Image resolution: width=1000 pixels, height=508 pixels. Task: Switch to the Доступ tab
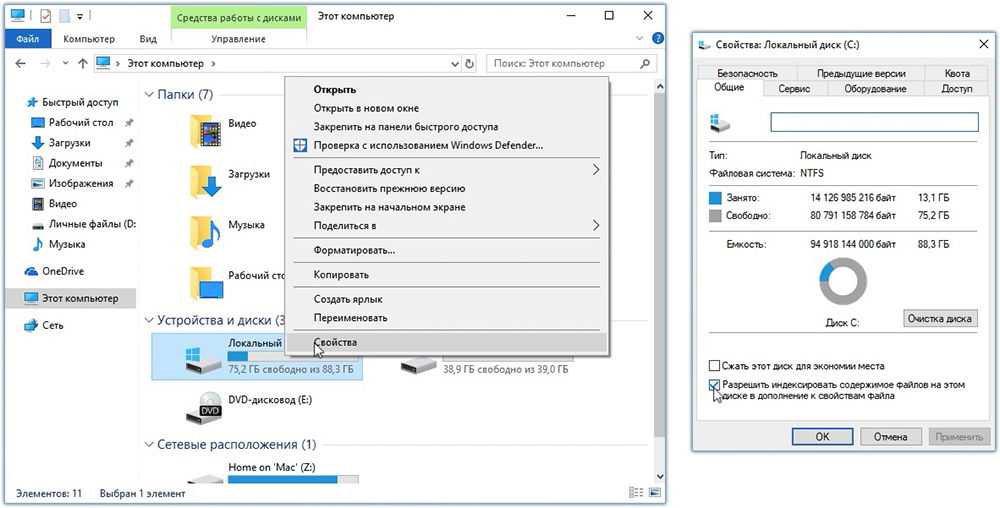coord(957,89)
